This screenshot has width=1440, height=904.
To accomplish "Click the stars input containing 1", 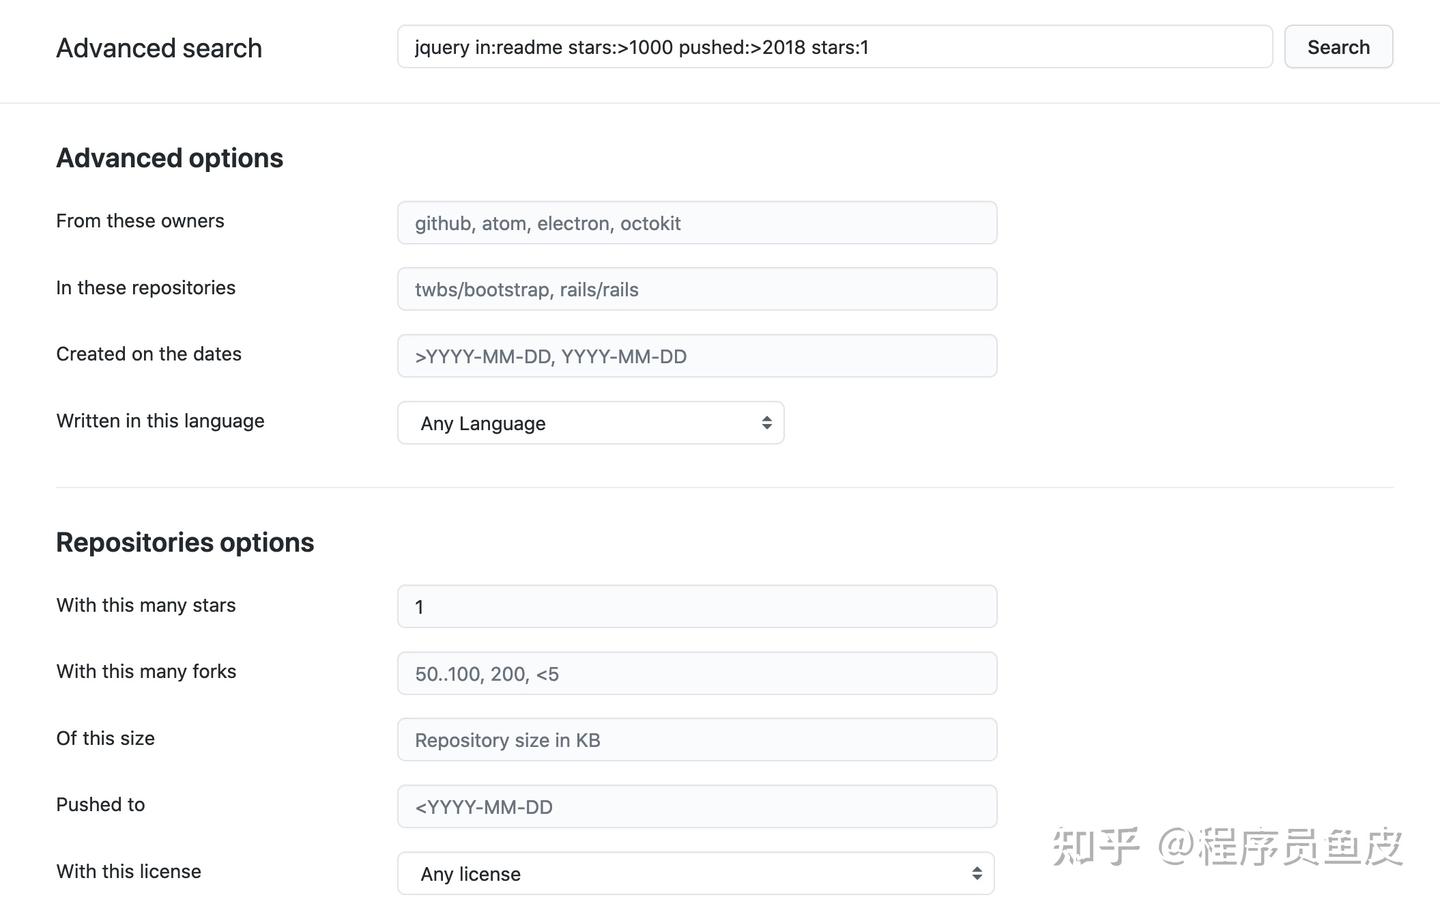I will (x=697, y=607).
